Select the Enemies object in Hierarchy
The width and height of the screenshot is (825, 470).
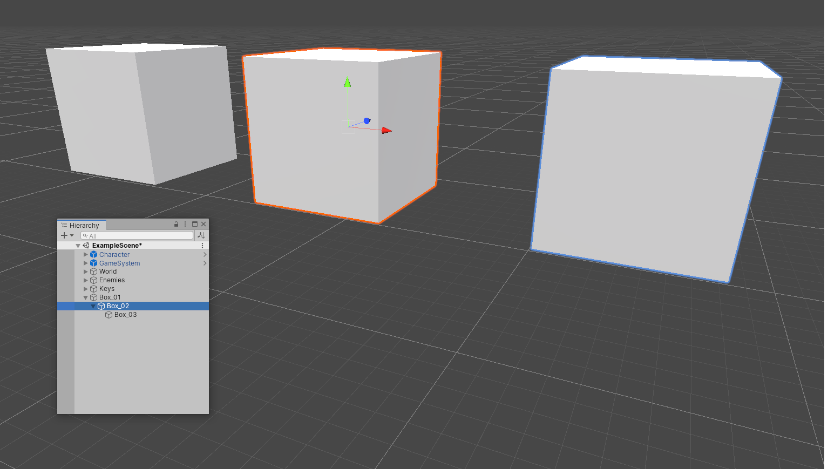point(111,280)
